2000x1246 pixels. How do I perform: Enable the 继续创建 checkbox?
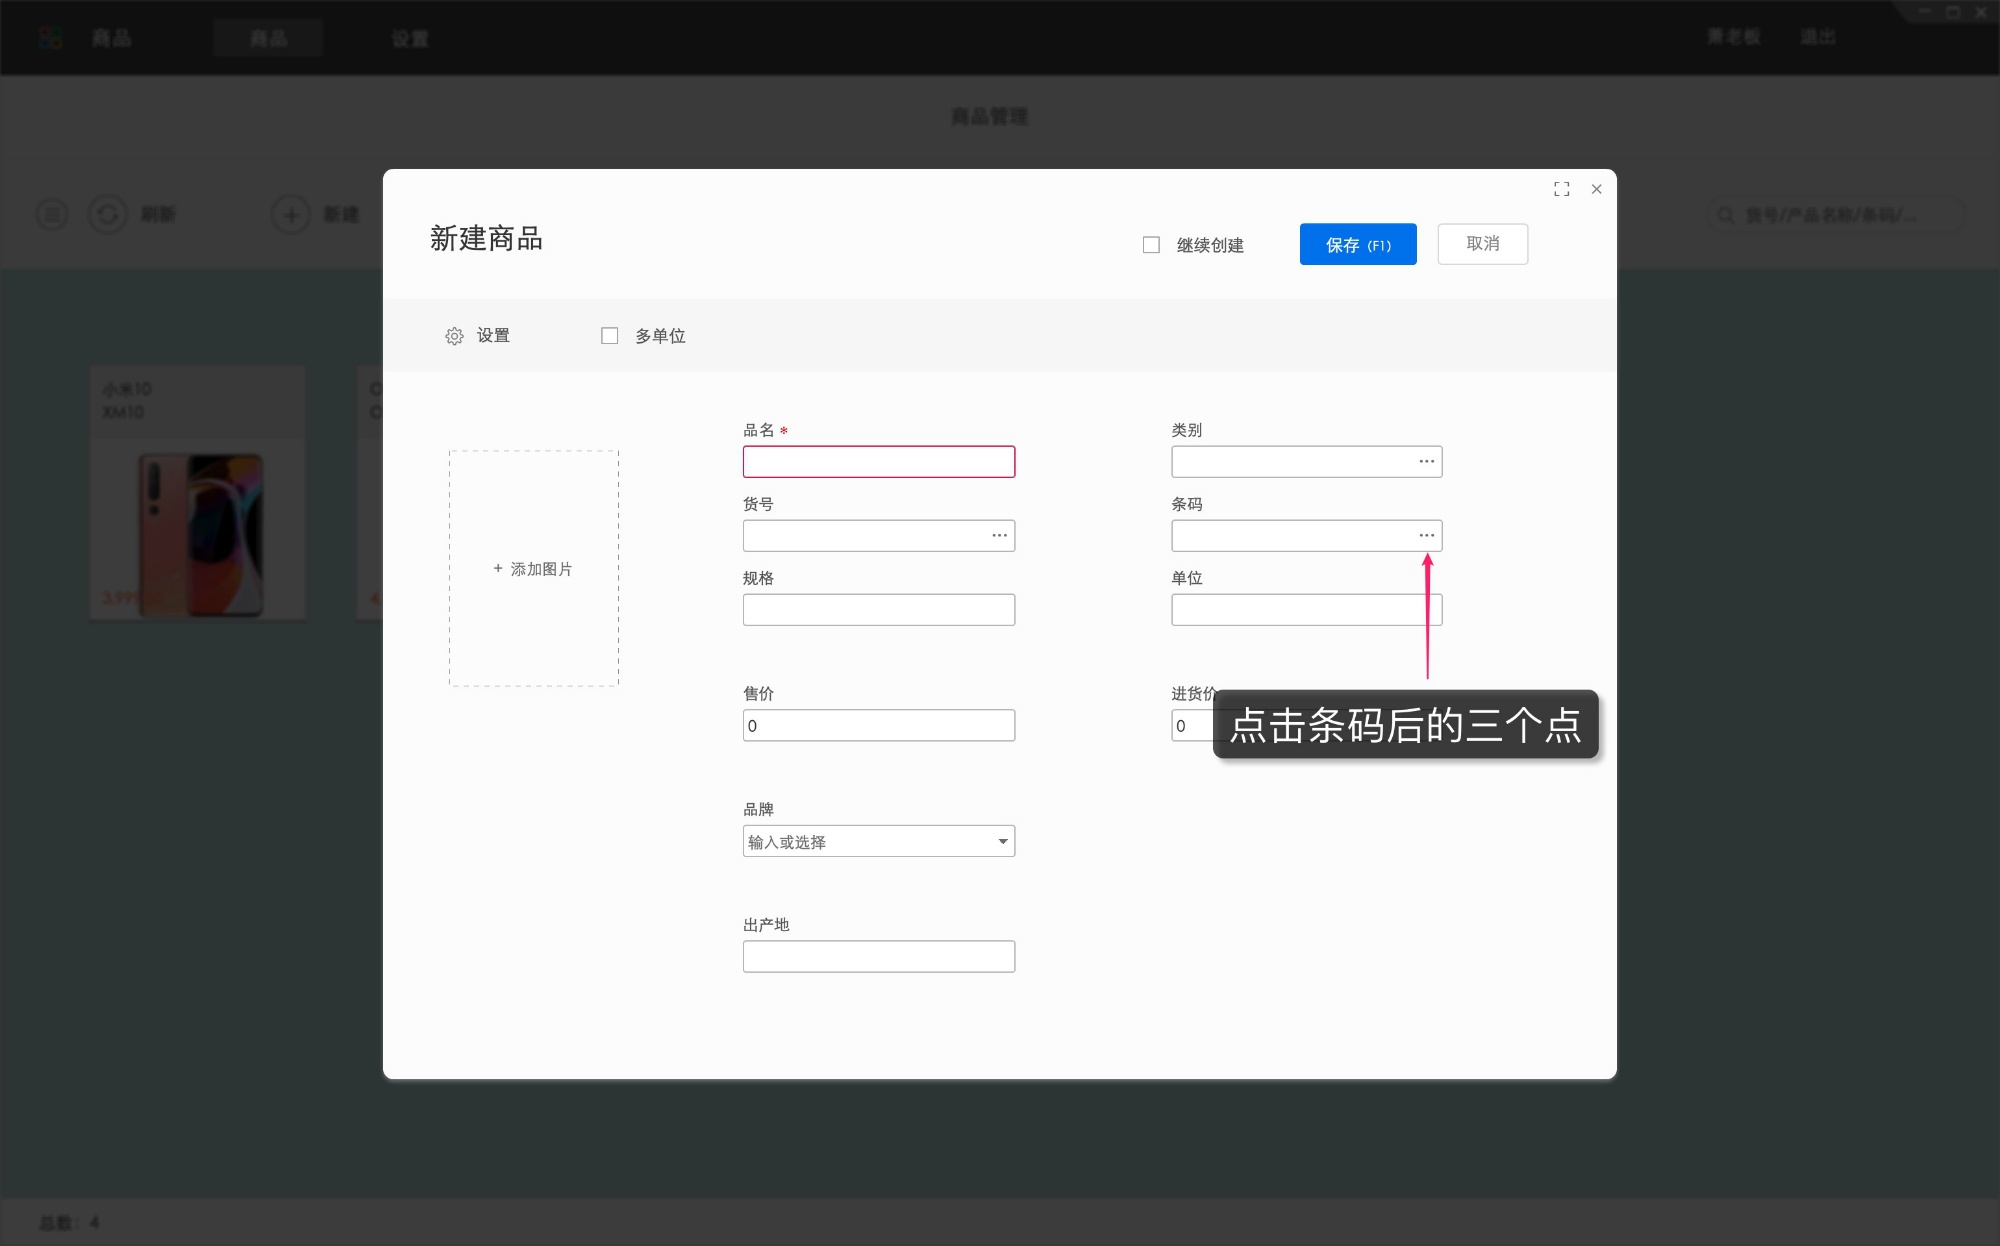[1151, 245]
